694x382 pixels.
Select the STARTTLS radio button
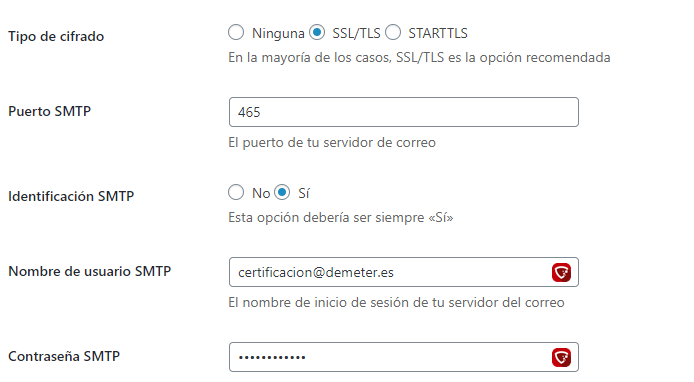[x=393, y=32]
